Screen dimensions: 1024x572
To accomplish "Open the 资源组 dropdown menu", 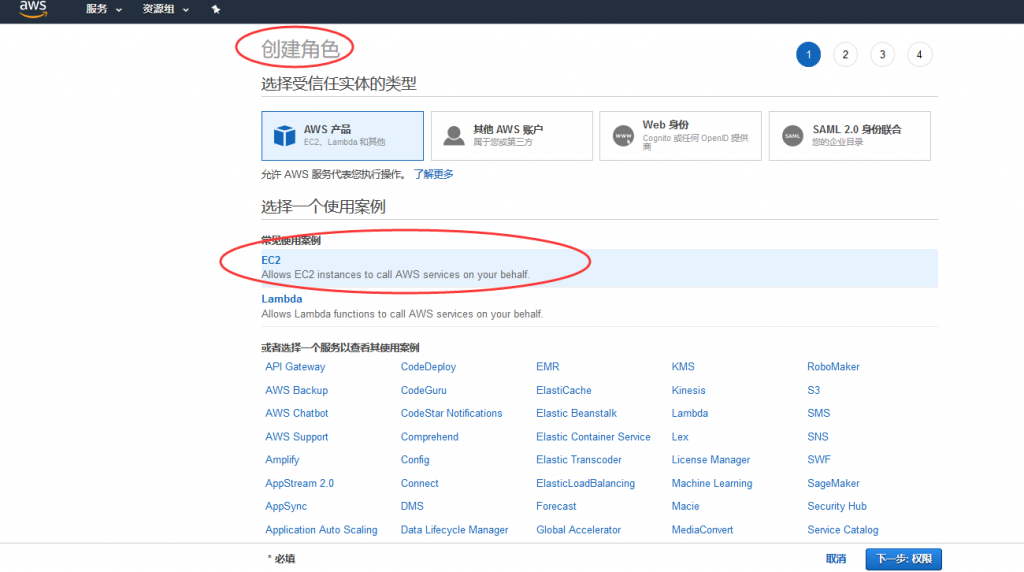I will click(x=166, y=9).
